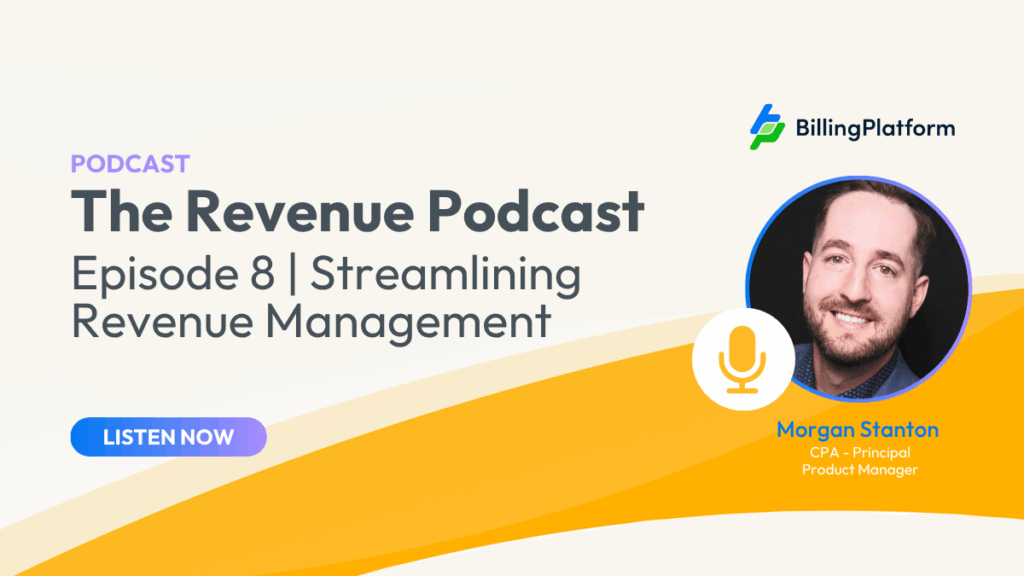Click the BillingPlatform logo icon
This screenshot has width=1024, height=576.
click(767, 127)
